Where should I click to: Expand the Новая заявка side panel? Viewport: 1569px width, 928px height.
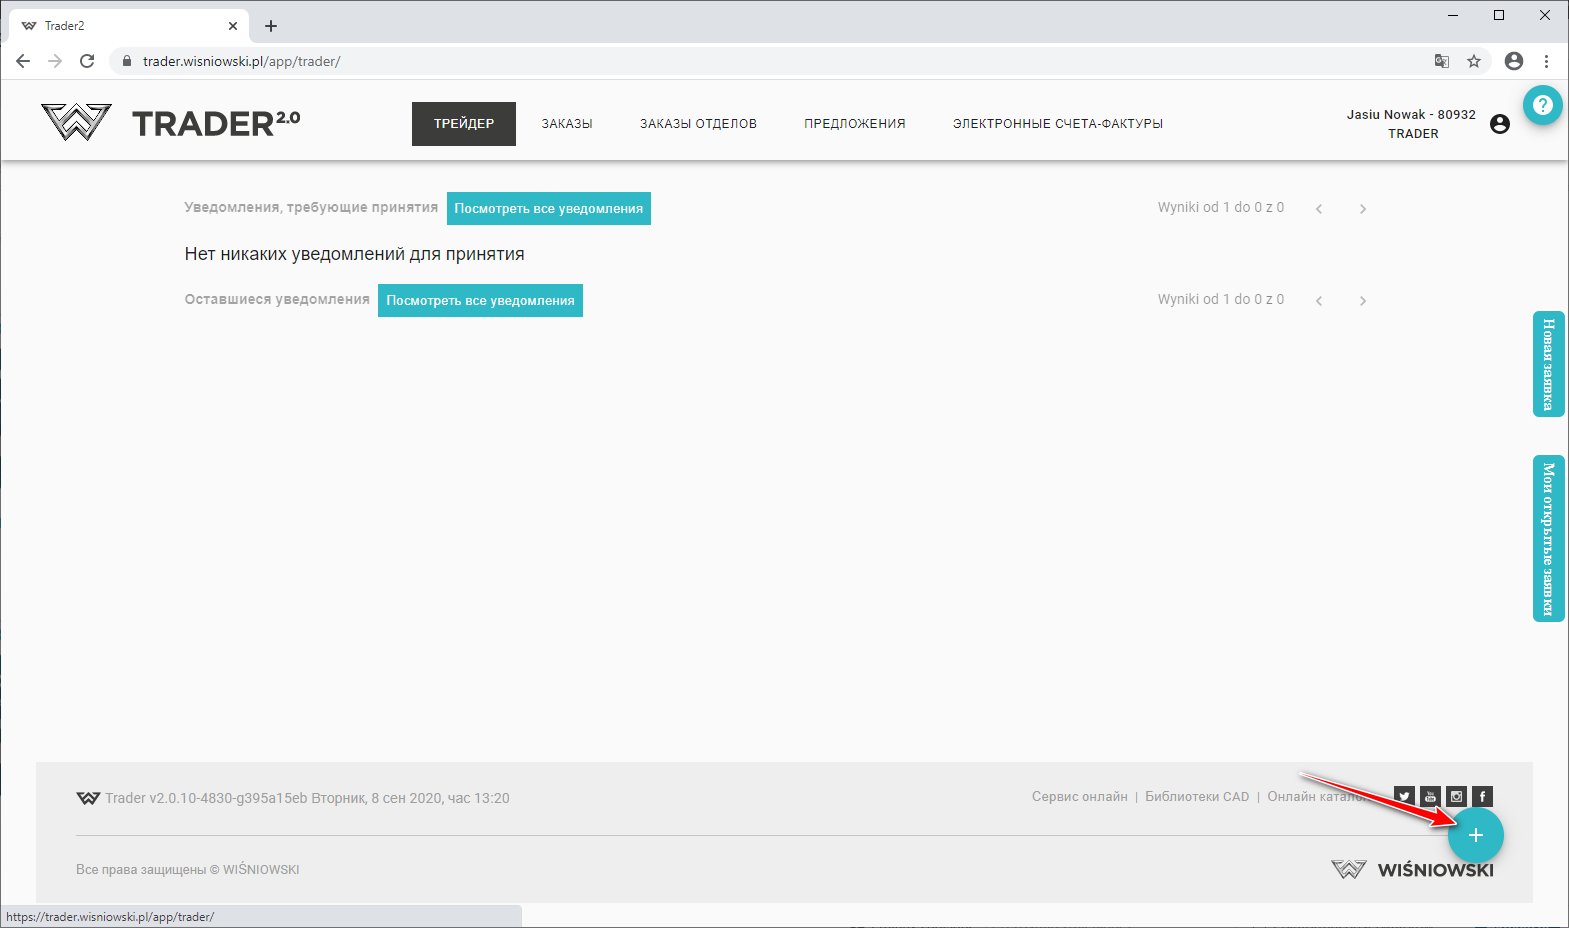click(1548, 364)
